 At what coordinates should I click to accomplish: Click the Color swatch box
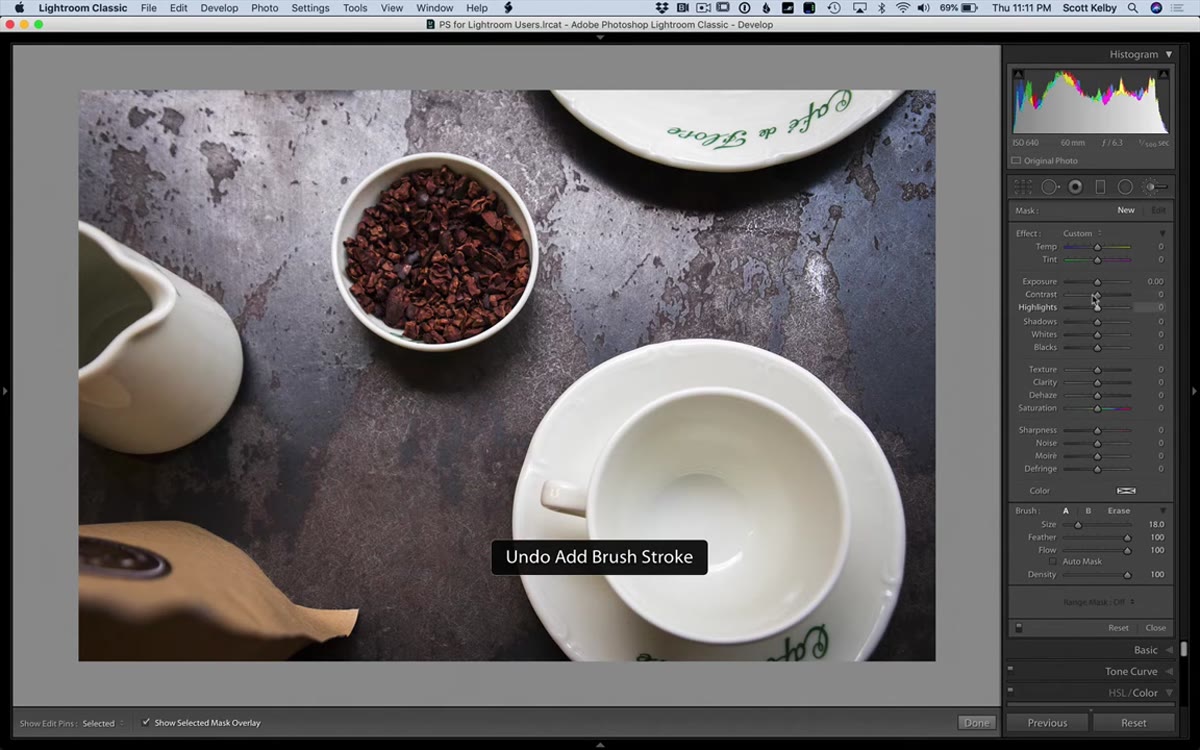[1126, 491]
